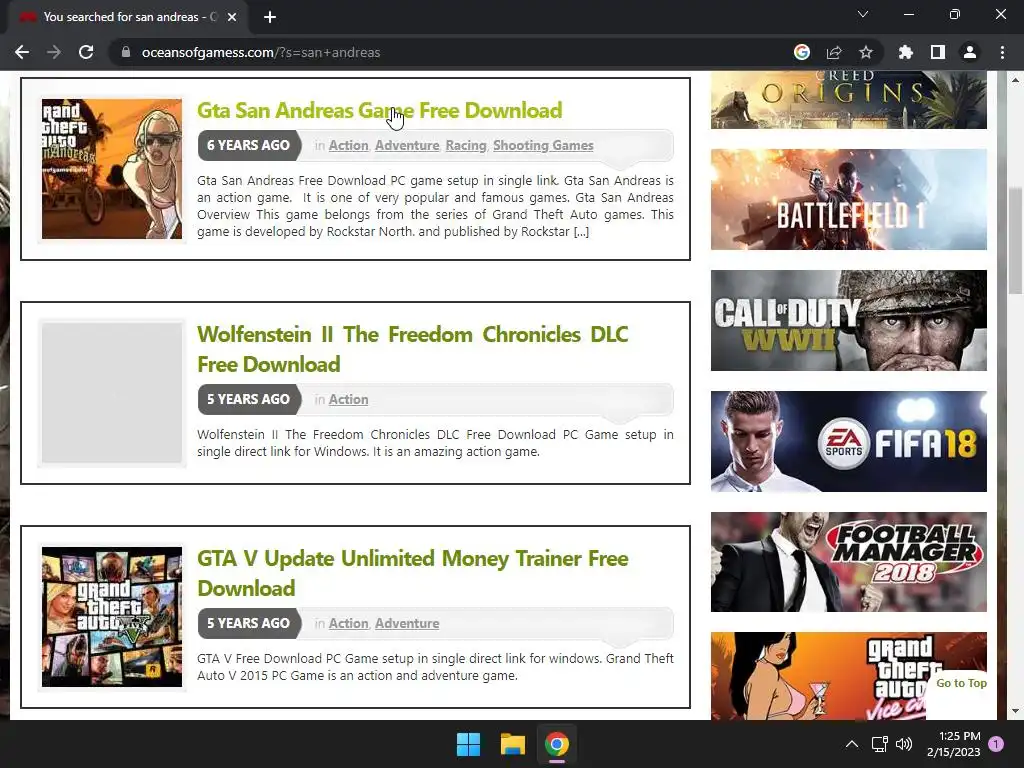Open the Racing category link

coord(466,146)
